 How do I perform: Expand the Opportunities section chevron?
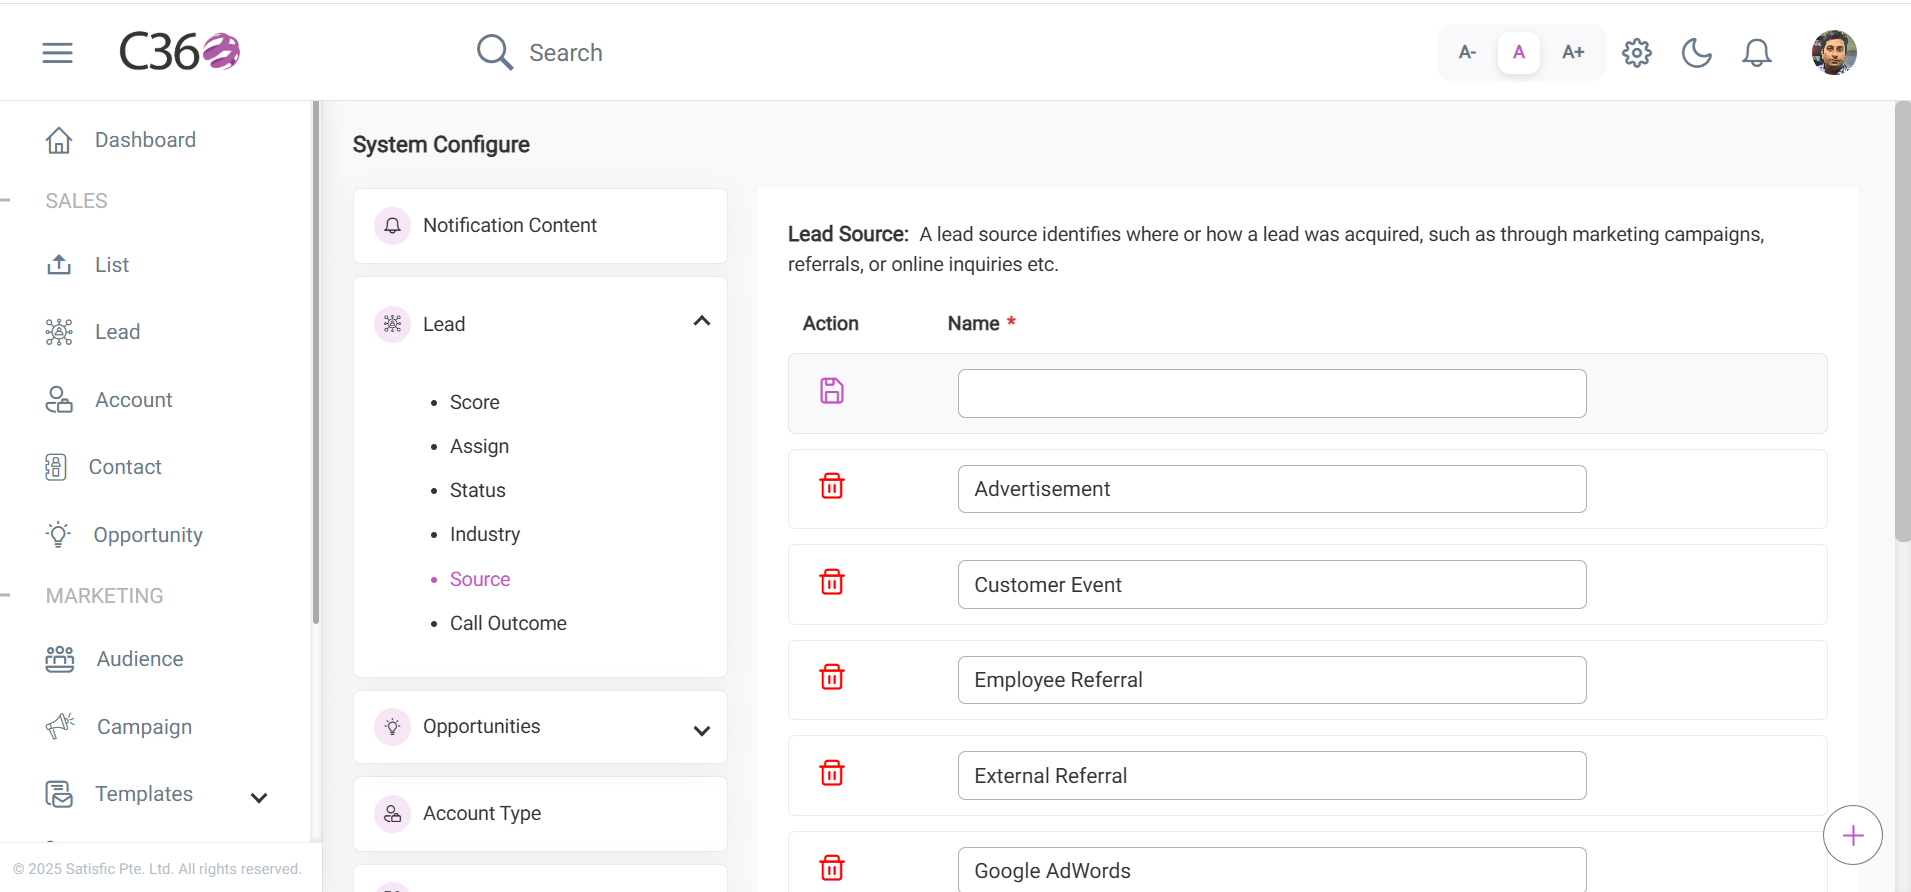pyautogui.click(x=702, y=730)
